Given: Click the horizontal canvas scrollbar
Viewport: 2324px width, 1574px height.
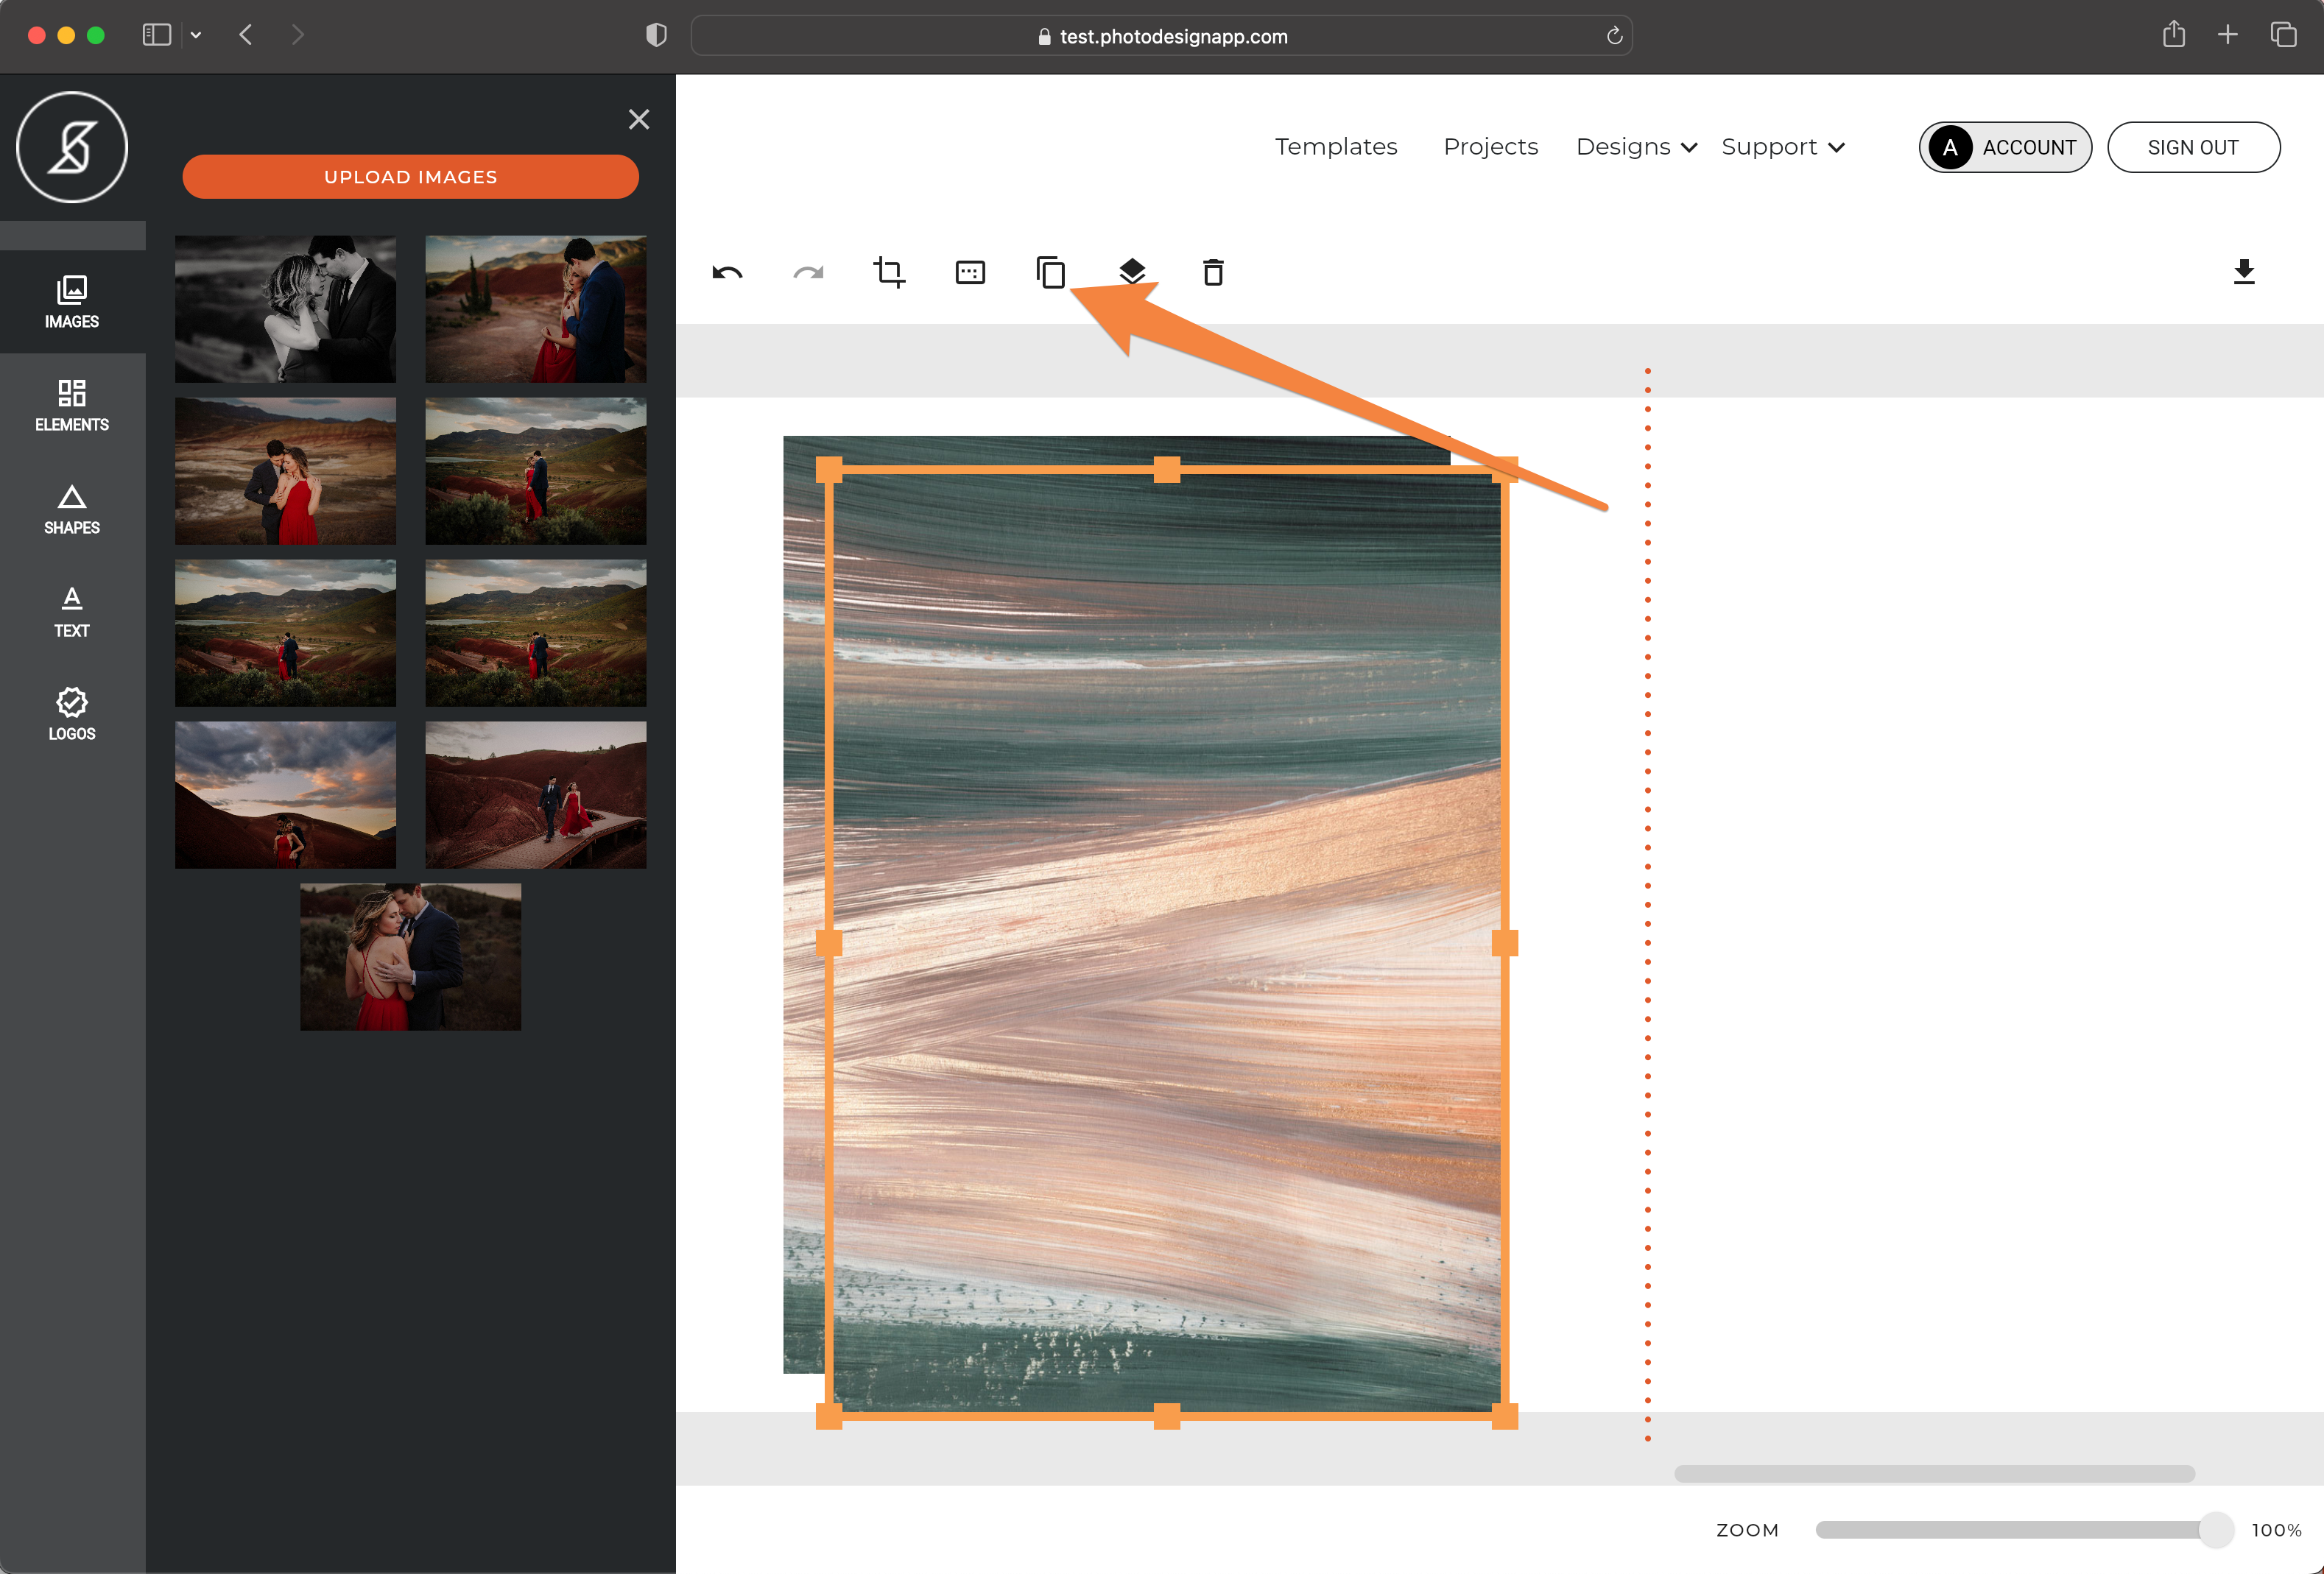Looking at the screenshot, I should coord(1934,1474).
